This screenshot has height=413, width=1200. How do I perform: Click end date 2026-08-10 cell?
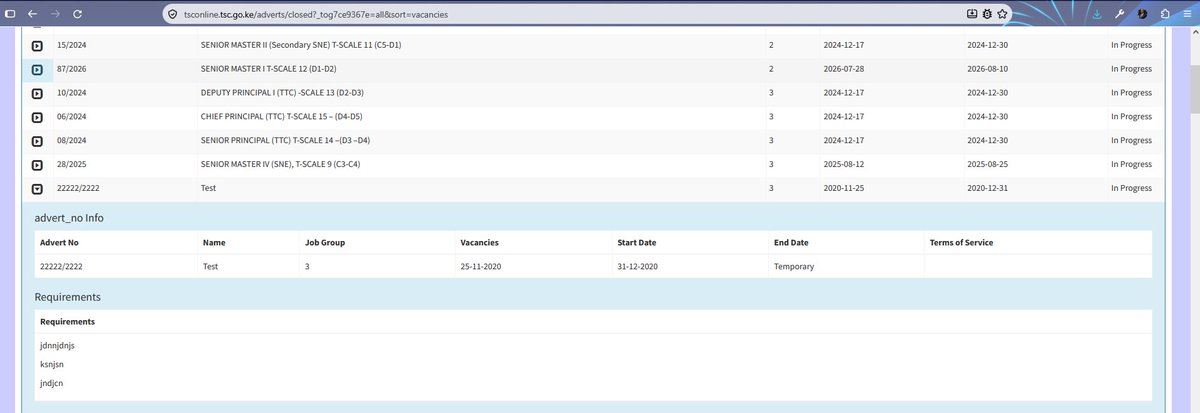point(988,69)
